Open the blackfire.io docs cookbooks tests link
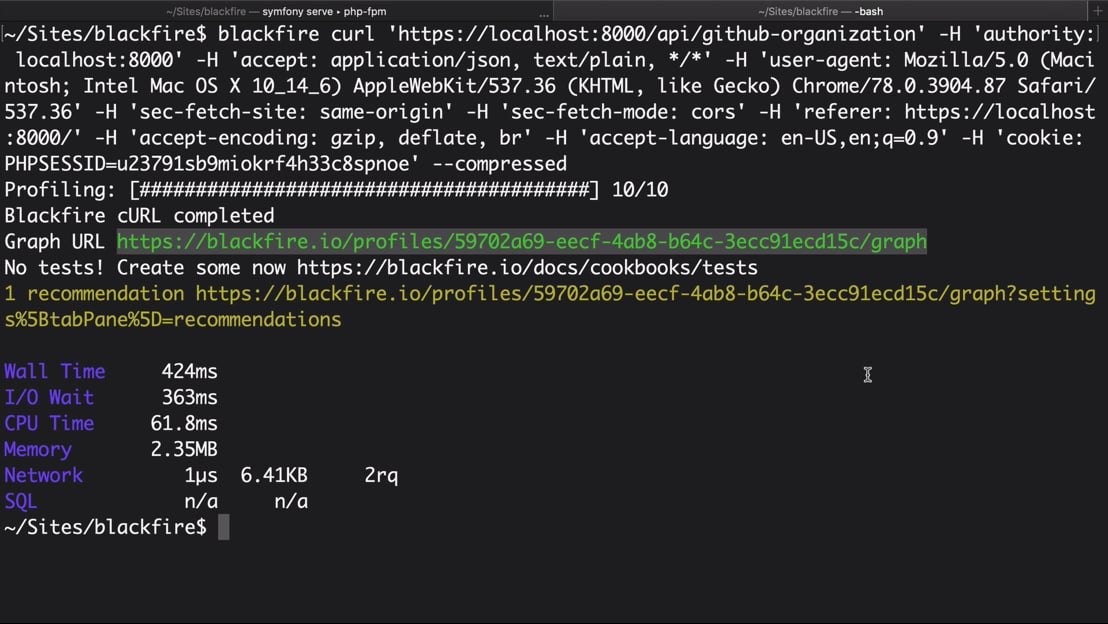Image resolution: width=1108 pixels, height=624 pixels. click(527, 268)
